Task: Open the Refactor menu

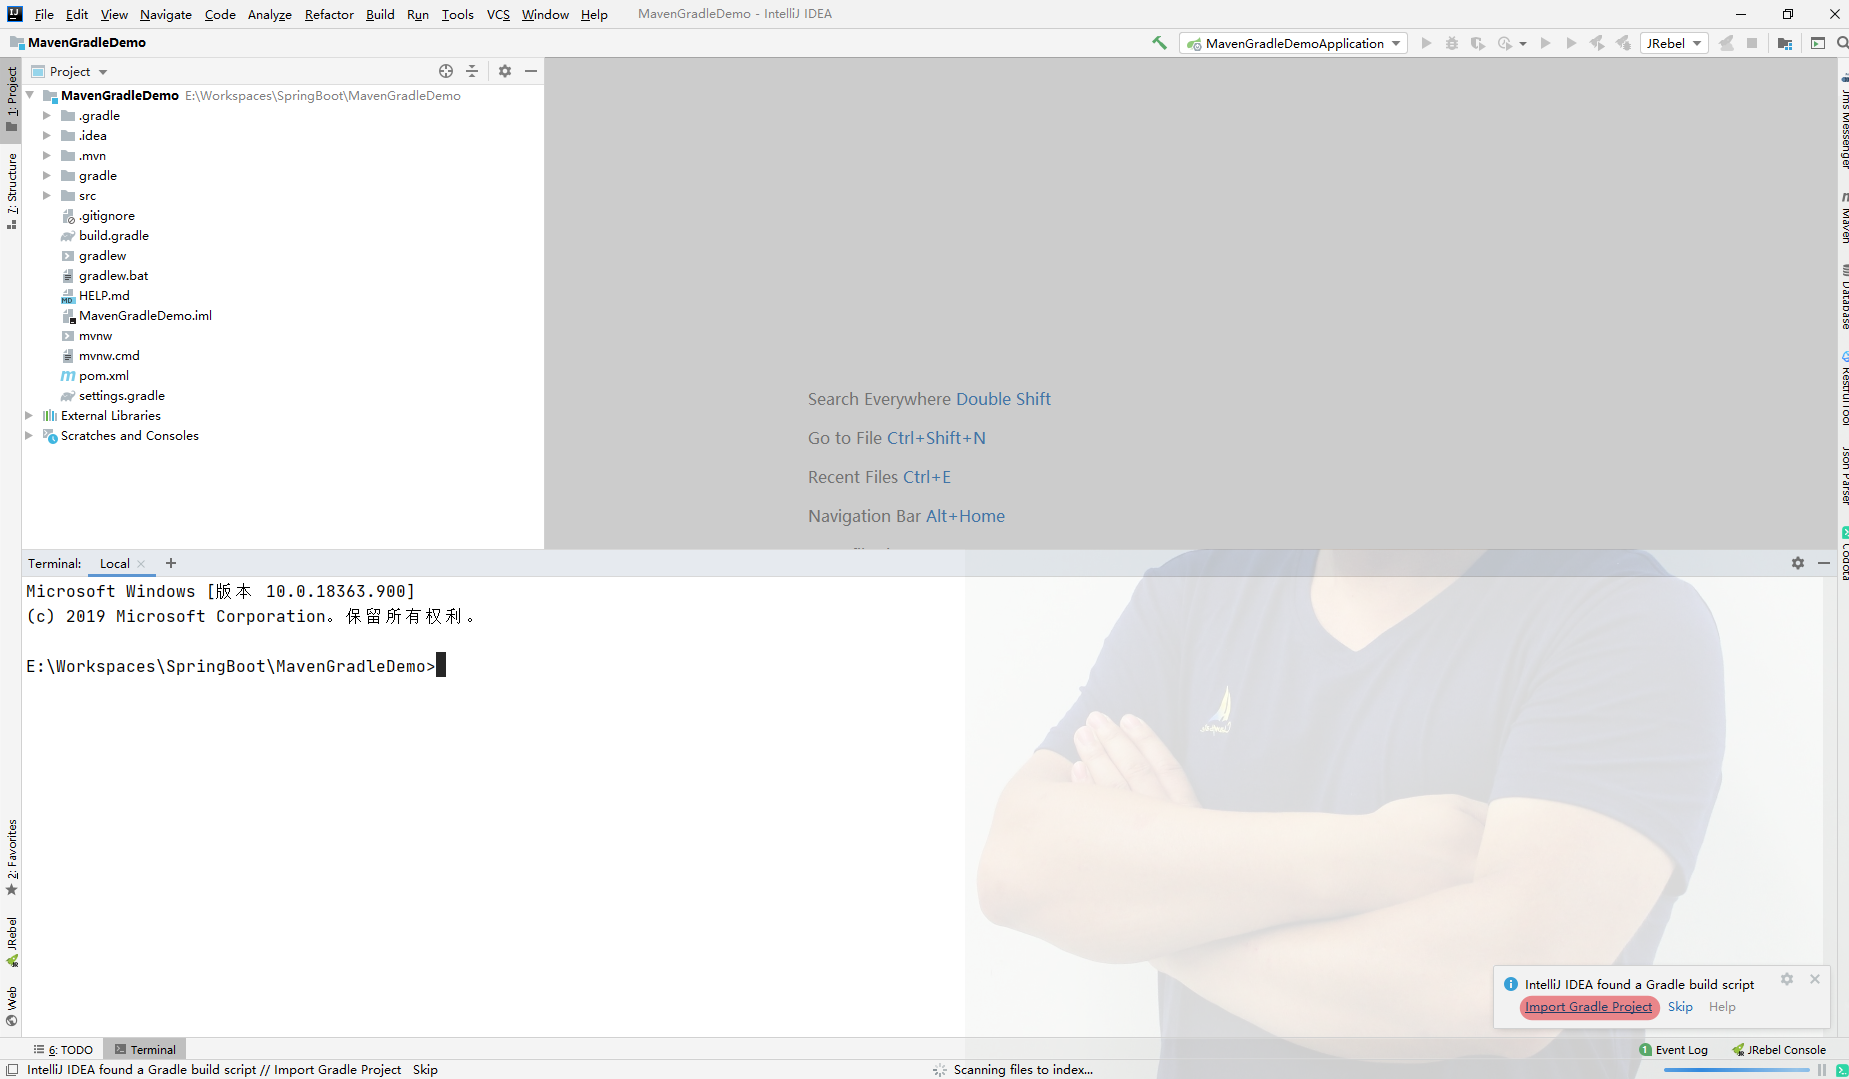Action: click(x=329, y=14)
